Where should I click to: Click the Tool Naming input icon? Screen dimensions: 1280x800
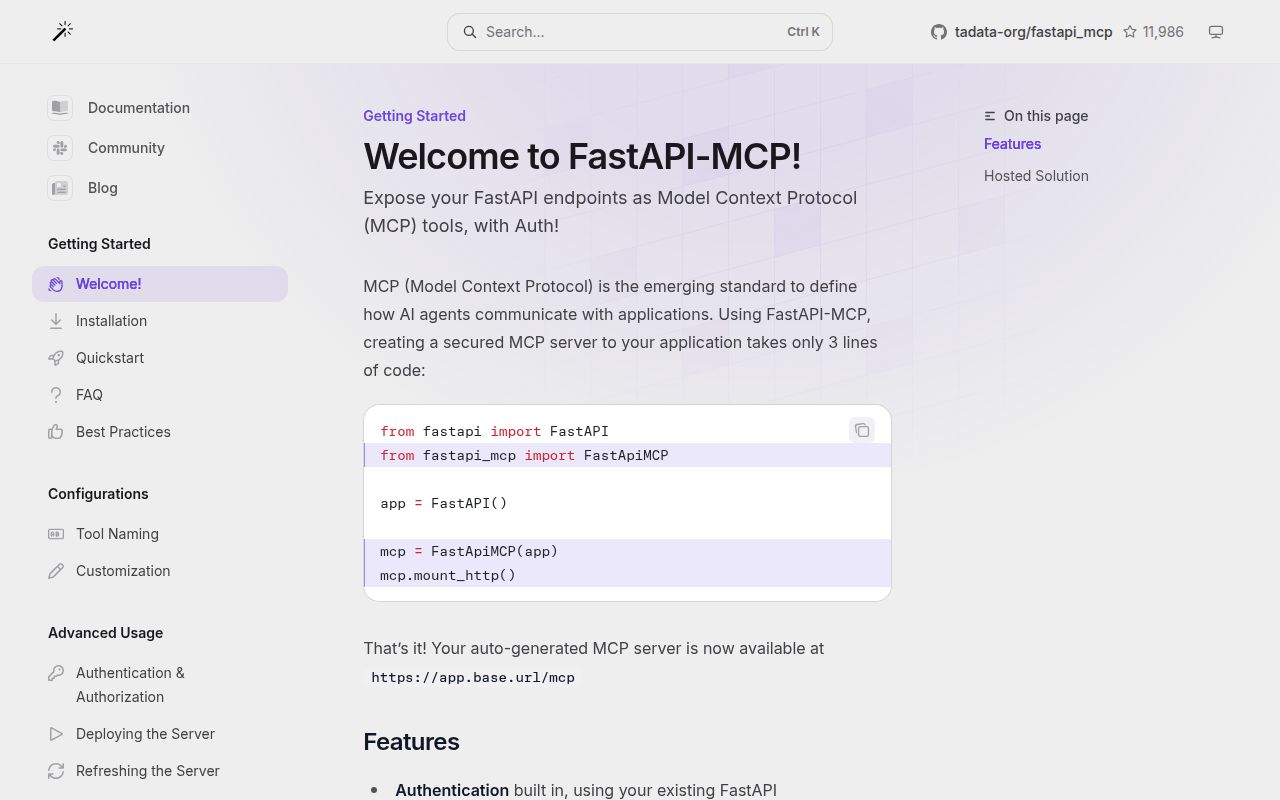tap(56, 534)
